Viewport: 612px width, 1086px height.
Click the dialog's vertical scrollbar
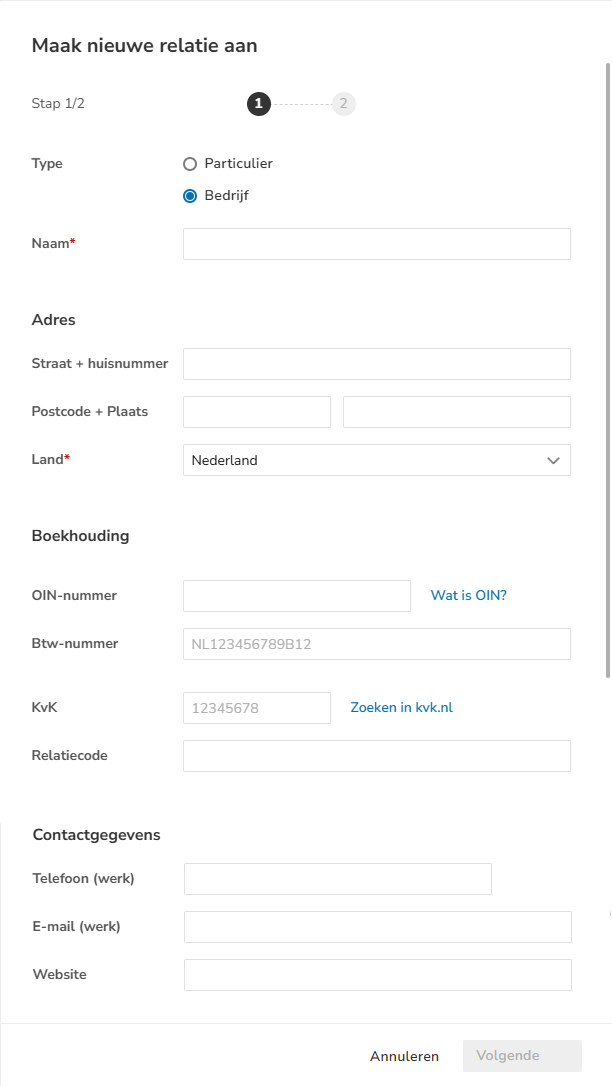(x=608, y=370)
